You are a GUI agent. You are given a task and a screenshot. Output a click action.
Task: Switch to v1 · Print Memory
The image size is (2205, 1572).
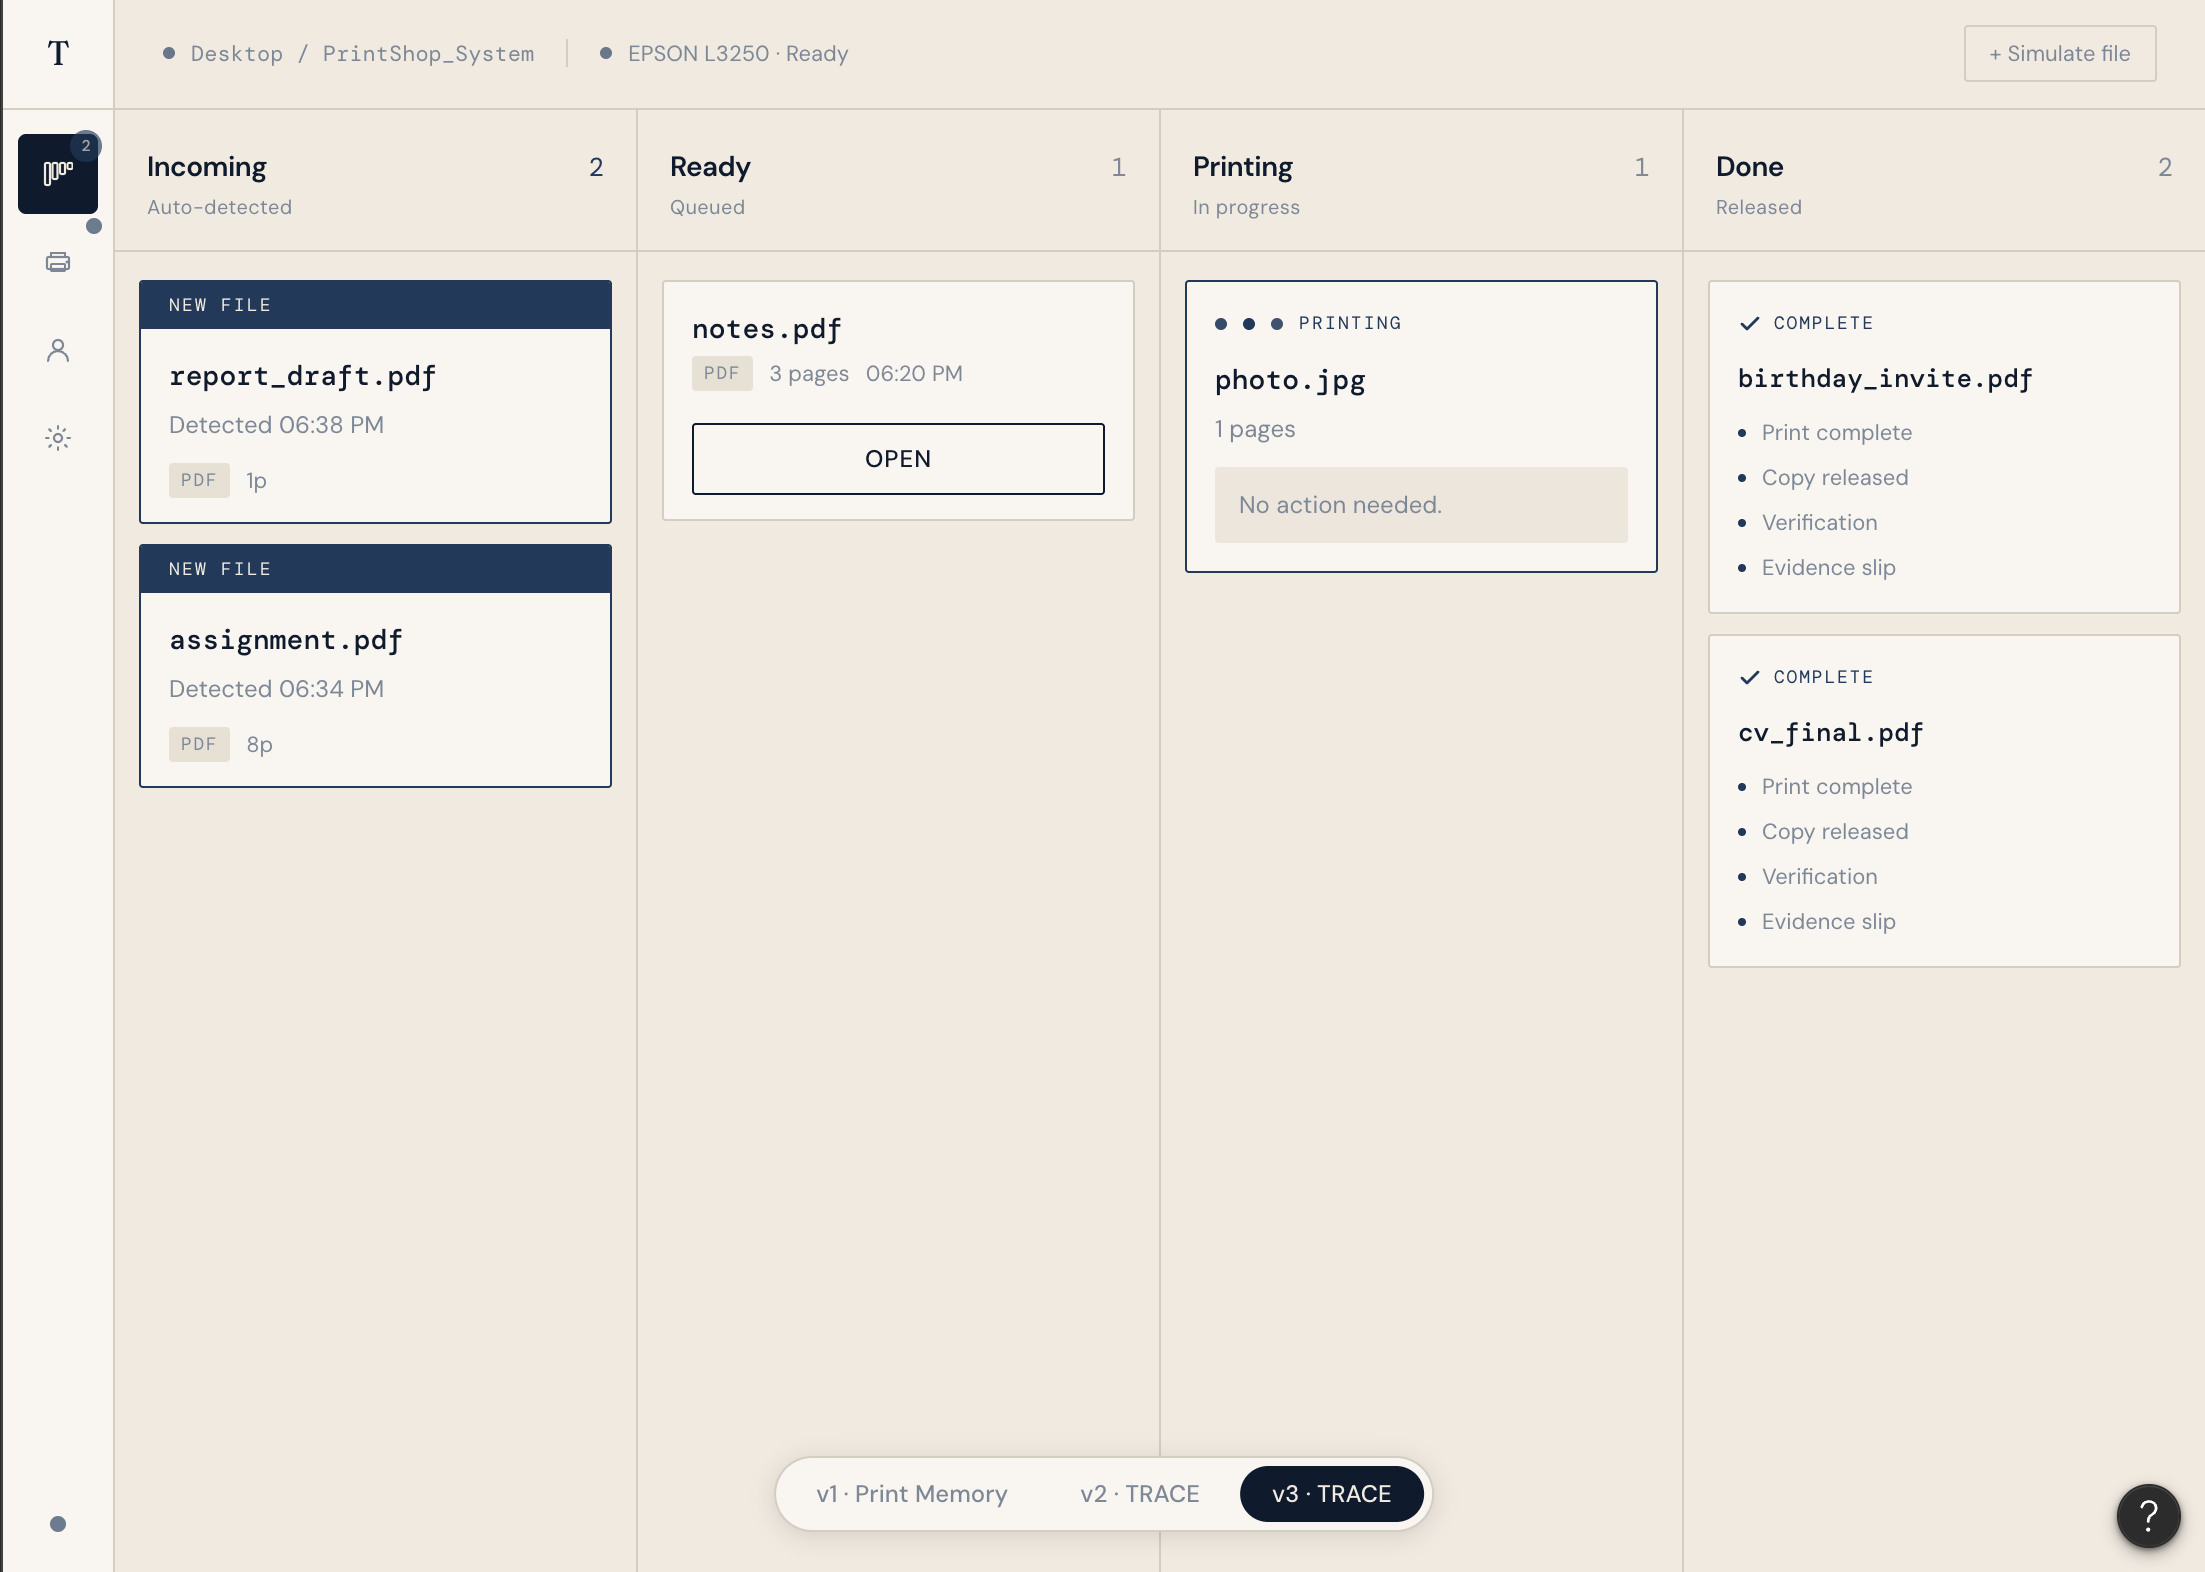(x=911, y=1494)
